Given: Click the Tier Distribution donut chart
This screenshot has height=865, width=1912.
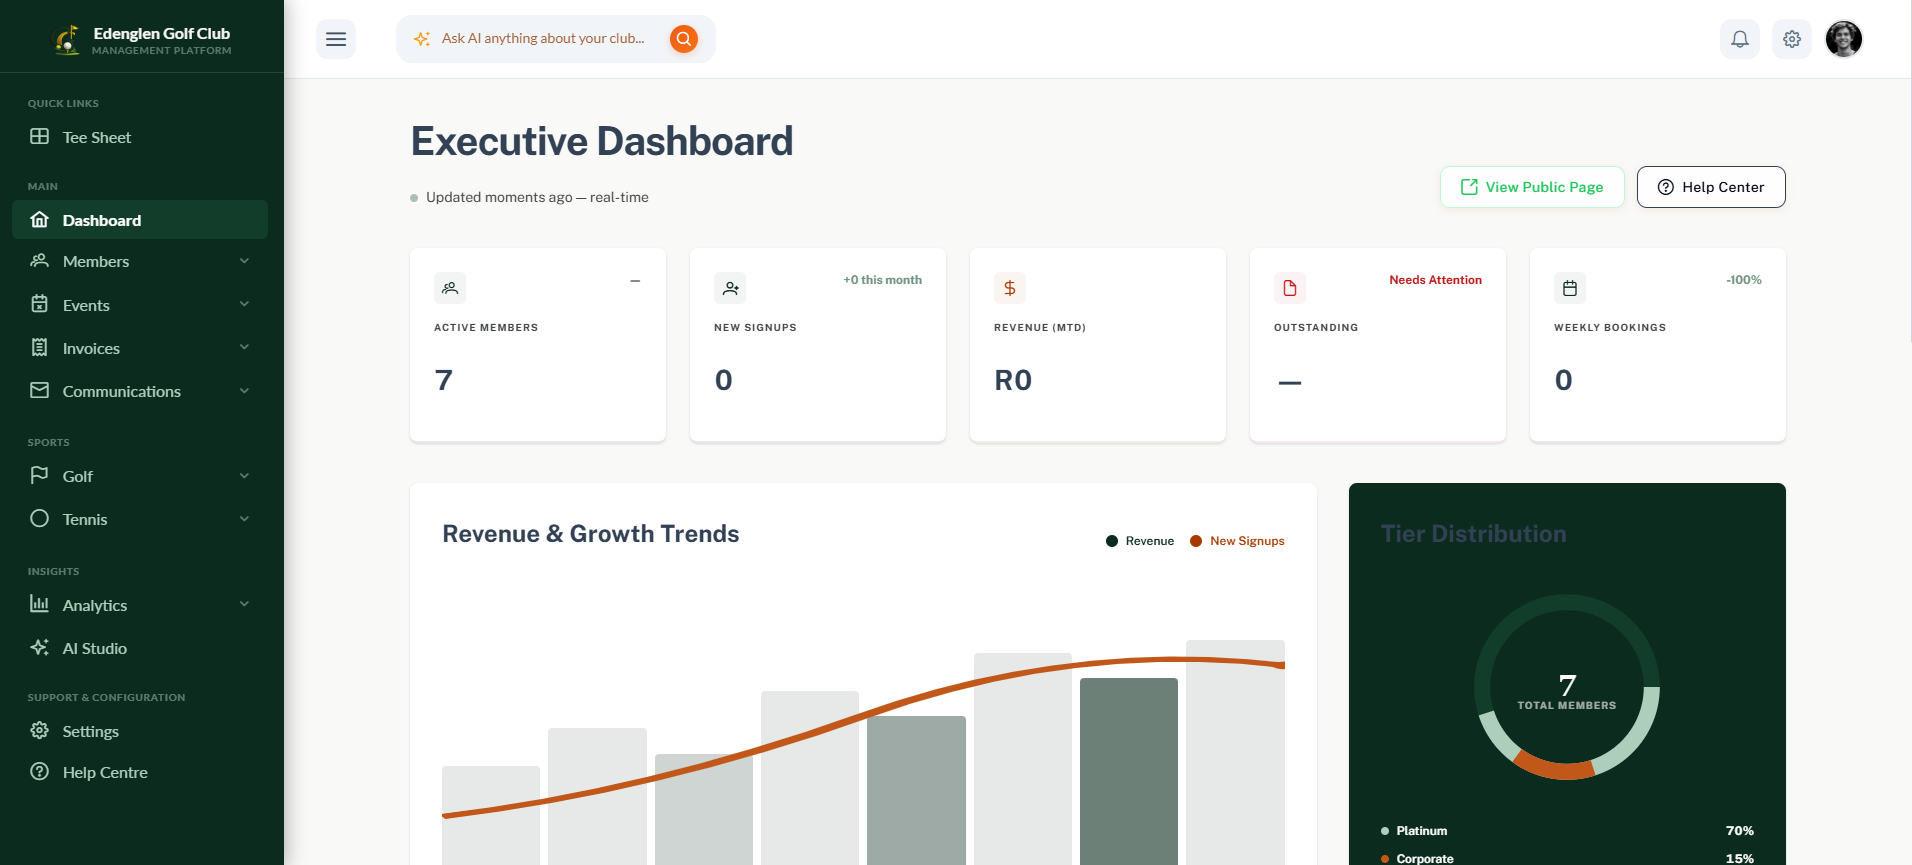Looking at the screenshot, I should tap(1567, 687).
